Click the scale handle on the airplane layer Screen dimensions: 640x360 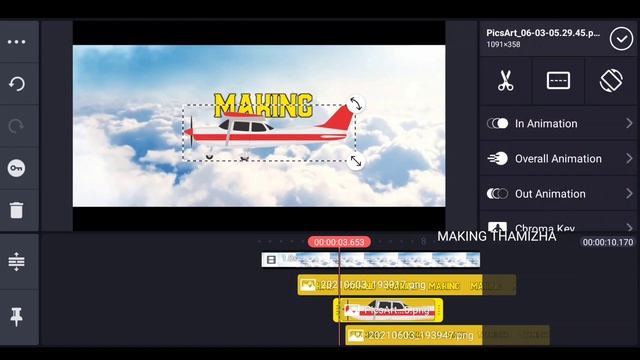point(356,161)
